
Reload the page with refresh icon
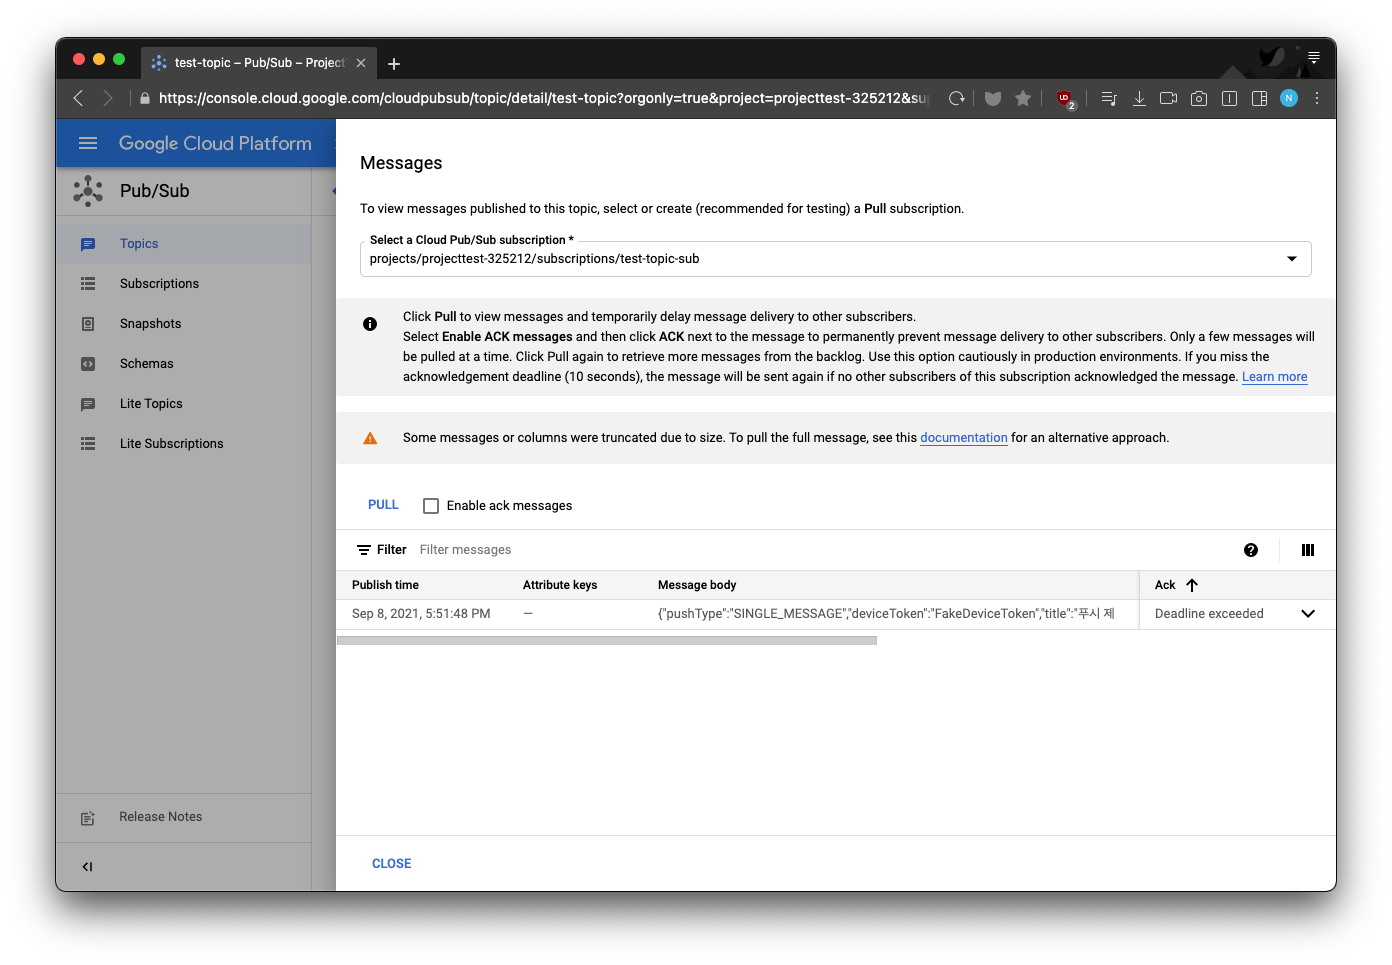957,98
